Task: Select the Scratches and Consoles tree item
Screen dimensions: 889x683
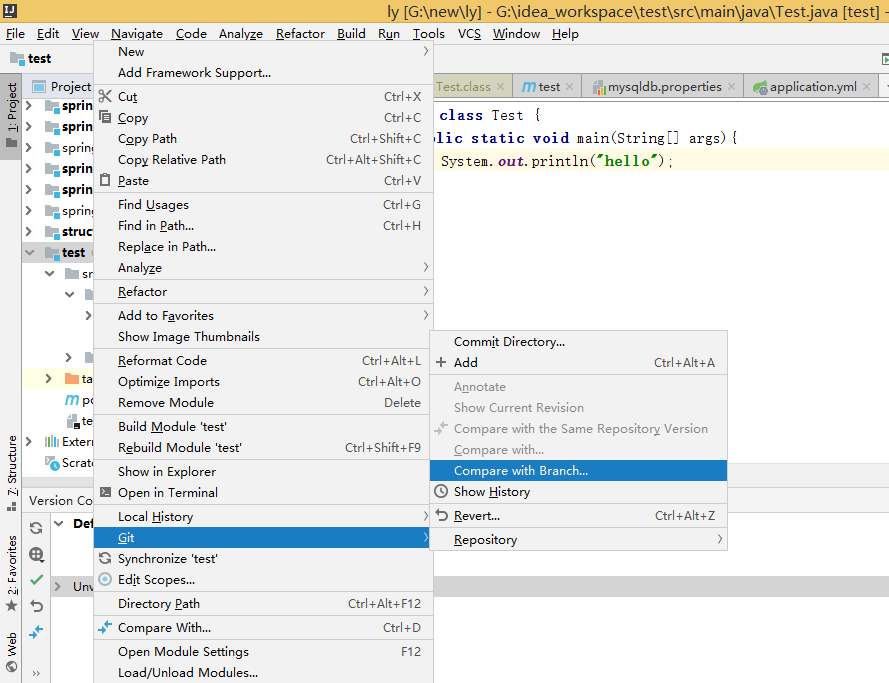Action: click(69, 463)
